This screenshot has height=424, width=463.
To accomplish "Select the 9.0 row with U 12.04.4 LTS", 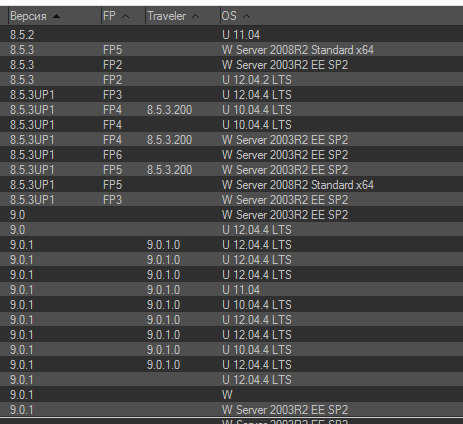I will click(x=231, y=230).
